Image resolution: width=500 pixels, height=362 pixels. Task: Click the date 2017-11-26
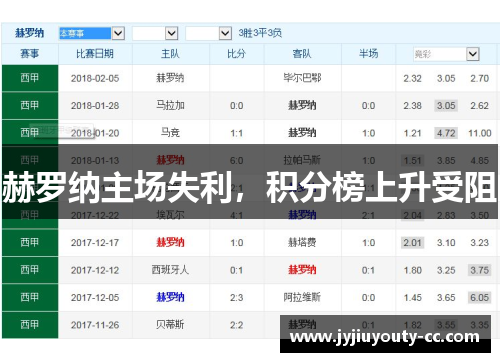95,325
